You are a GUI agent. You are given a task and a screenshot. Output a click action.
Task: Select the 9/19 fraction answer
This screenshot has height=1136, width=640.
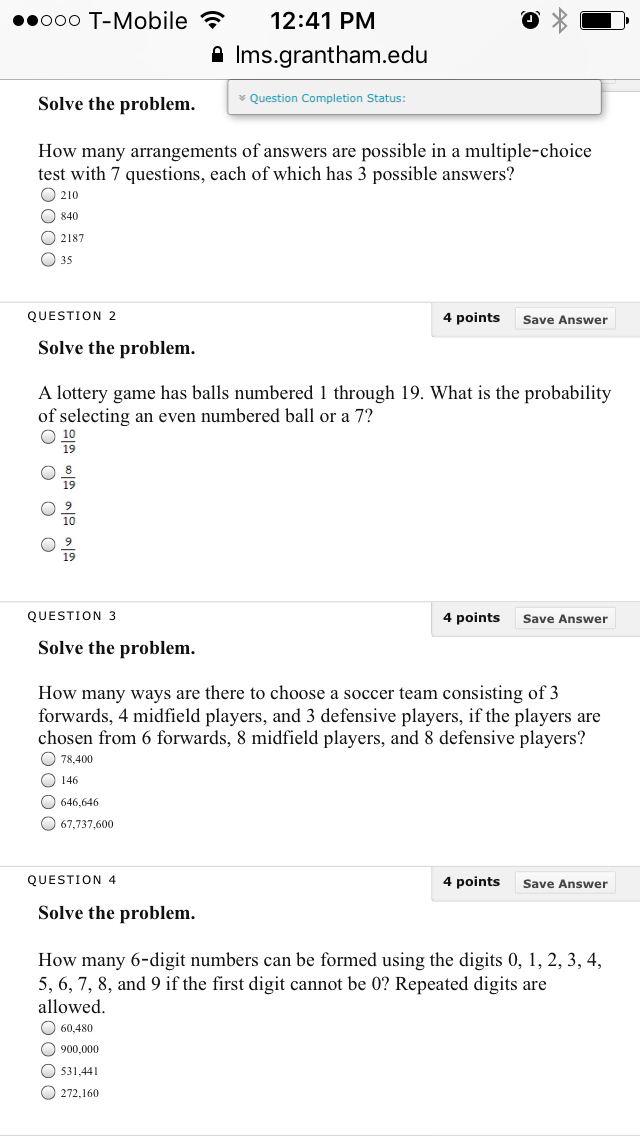point(48,544)
